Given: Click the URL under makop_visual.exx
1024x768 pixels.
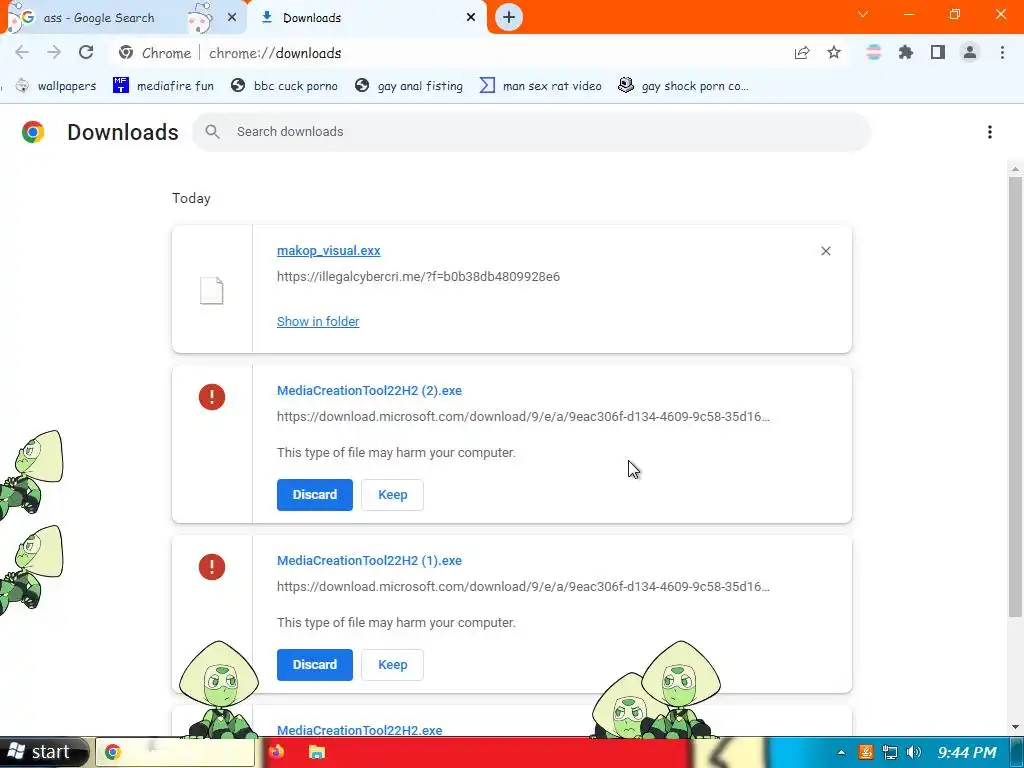Looking at the screenshot, I should (418, 277).
